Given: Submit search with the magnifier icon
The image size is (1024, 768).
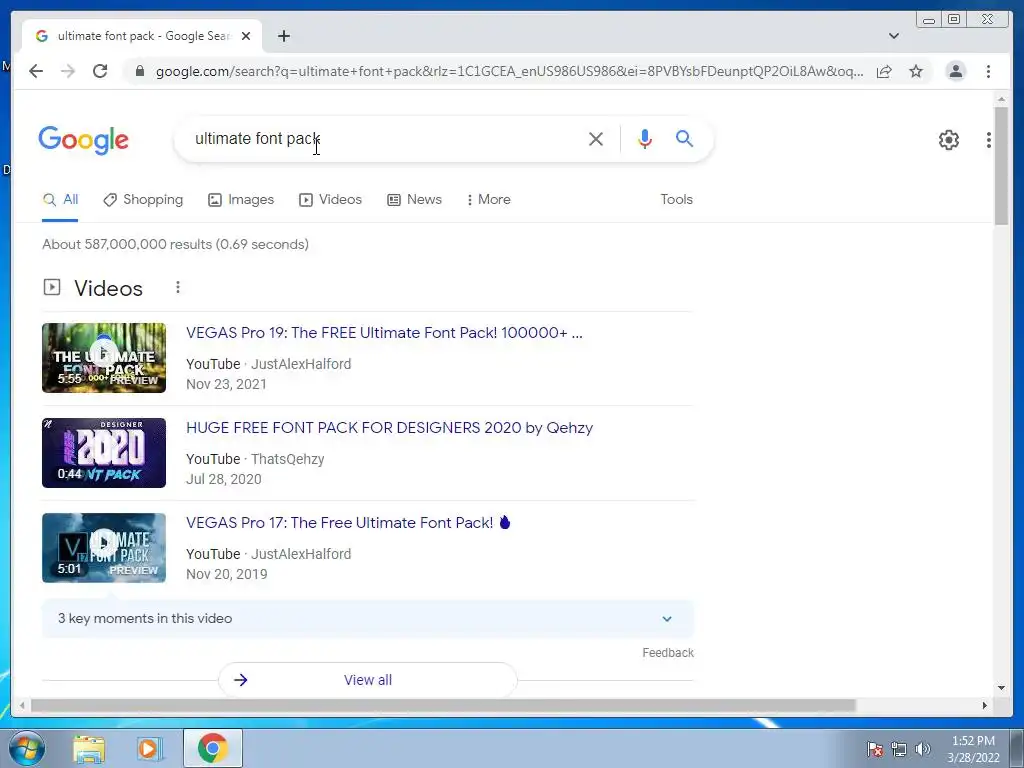Looking at the screenshot, I should [x=684, y=138].
